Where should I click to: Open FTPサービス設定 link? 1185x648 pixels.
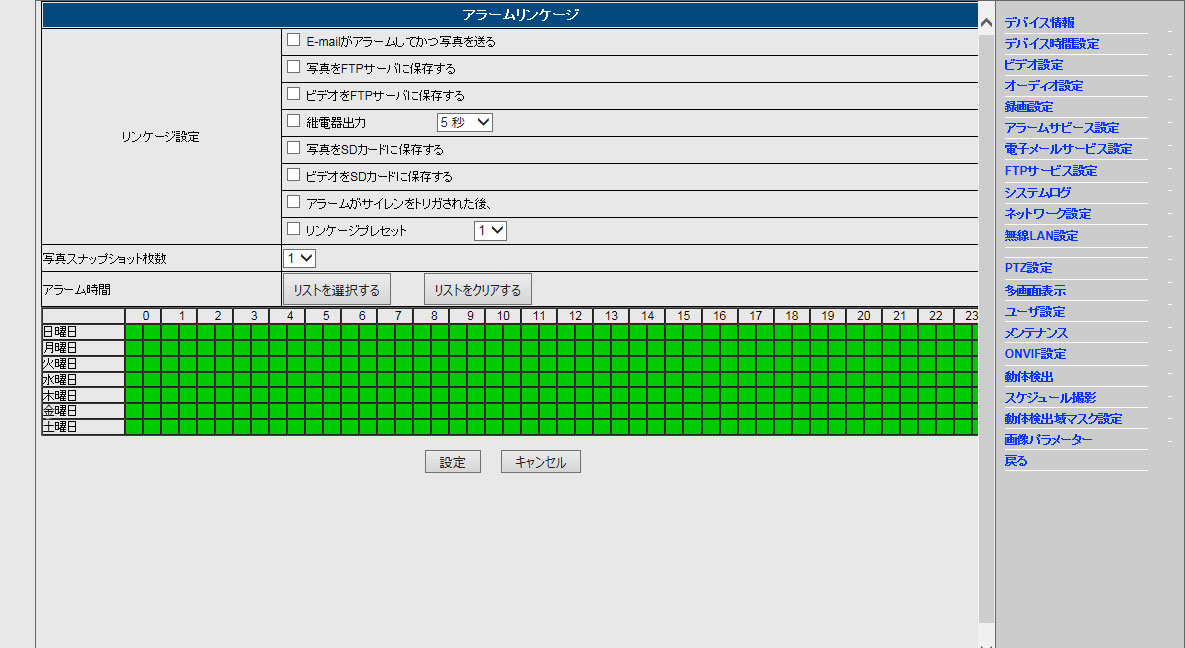point(1050,172)
